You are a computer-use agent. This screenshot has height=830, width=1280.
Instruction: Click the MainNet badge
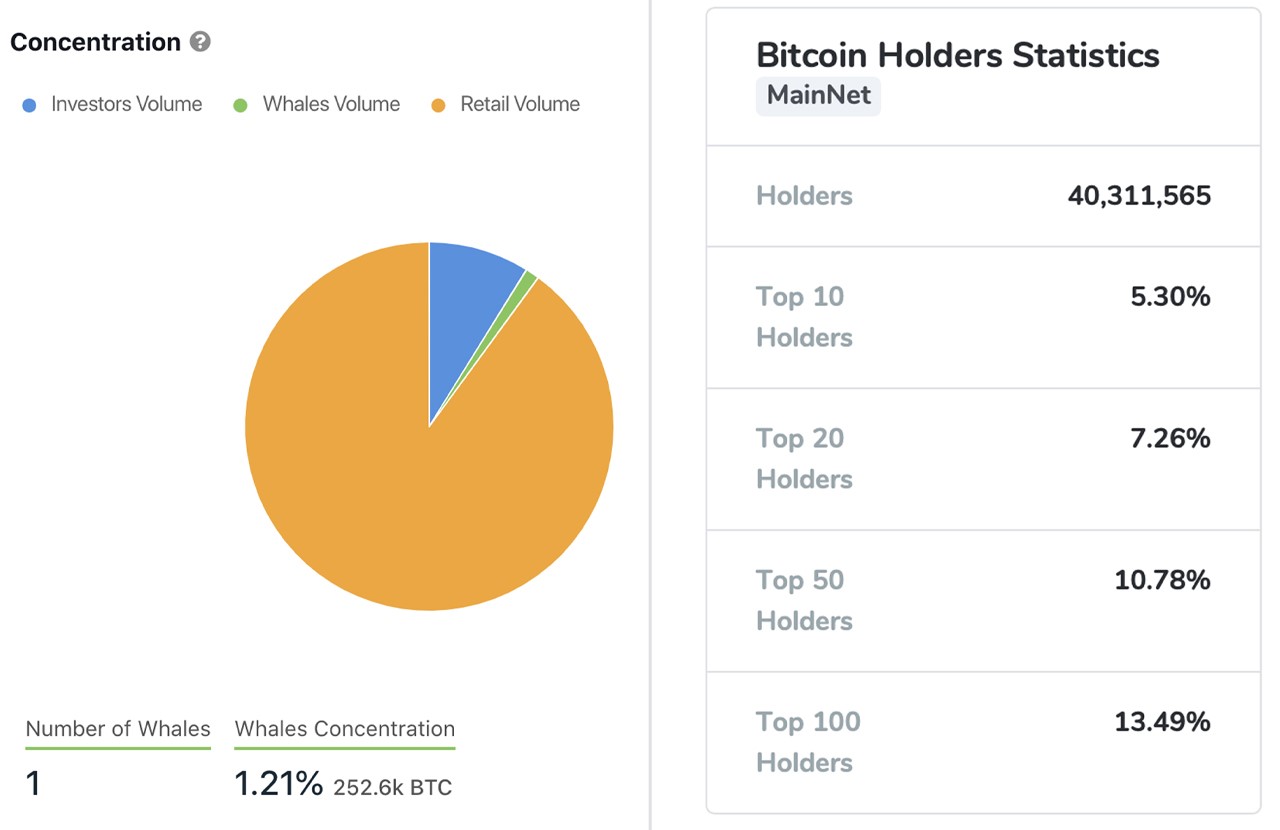click(x=818, y=96)
